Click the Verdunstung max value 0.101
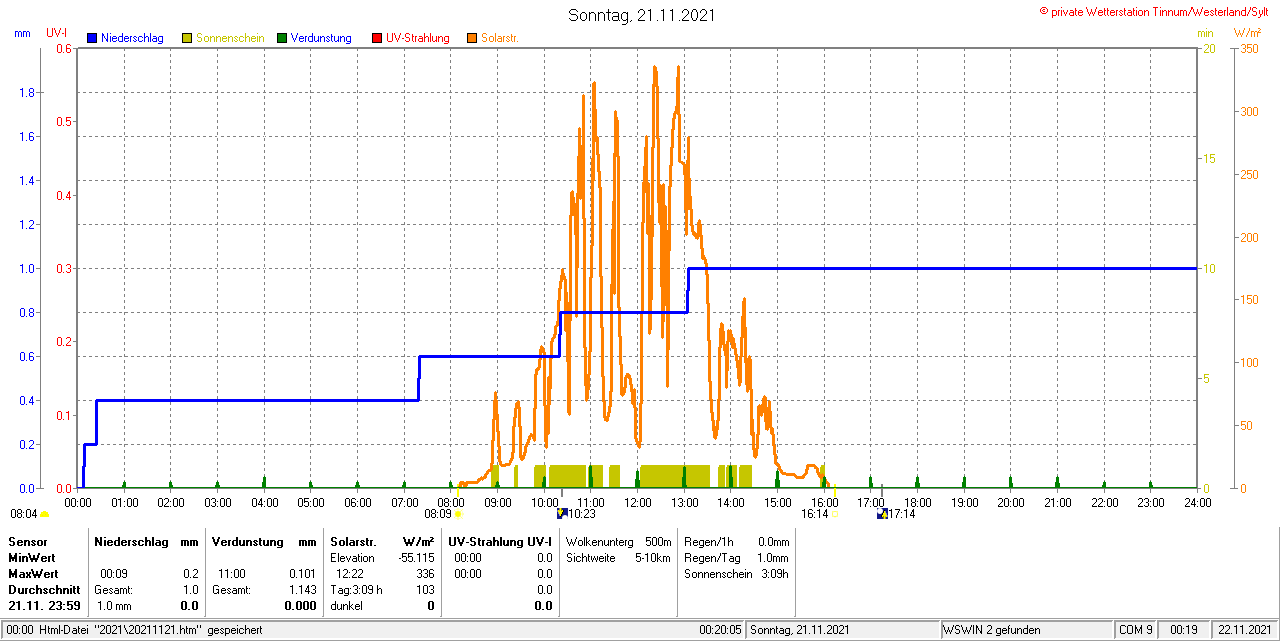This screenshot has width=1280, height=641. [302, 574]
